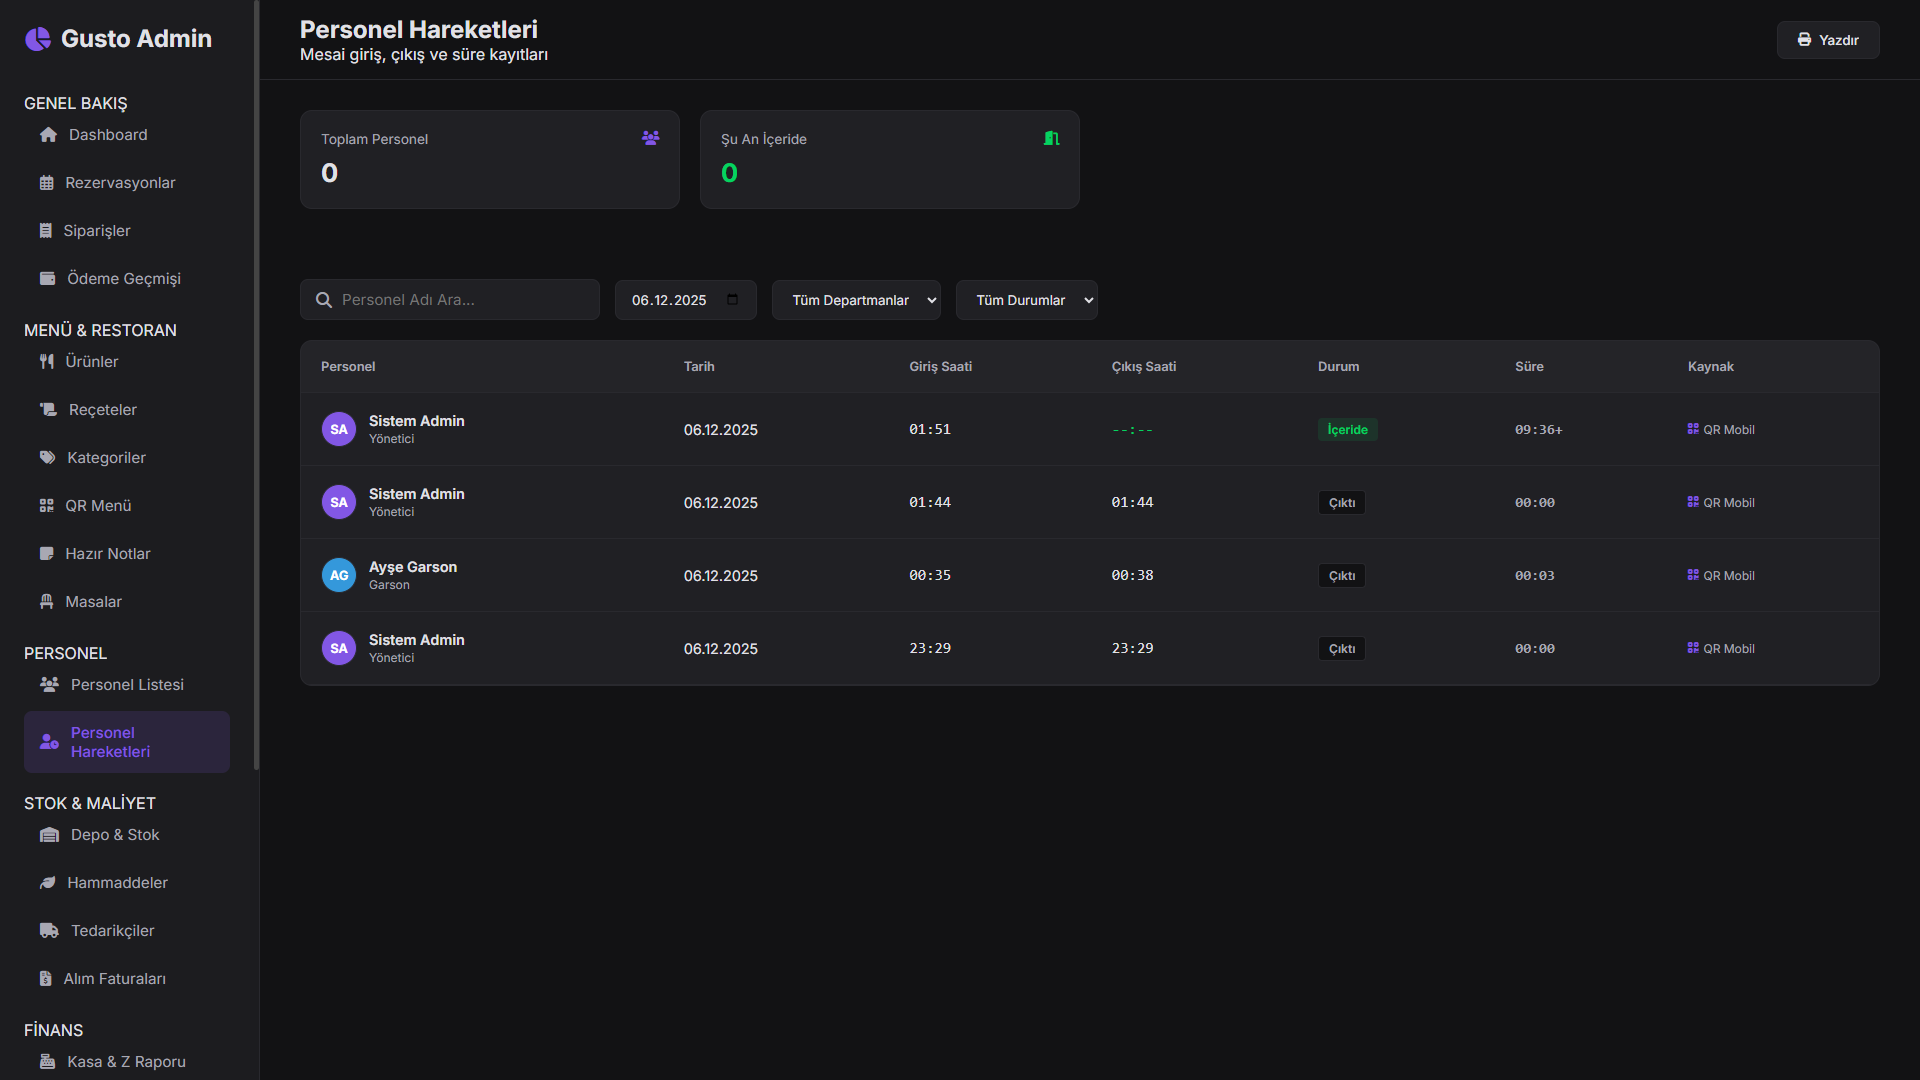Image resolution: width=1920 pixels, height=1080 pixels.
Task: Click the 00:35 entry time
Action: click(x=930, y=576)
